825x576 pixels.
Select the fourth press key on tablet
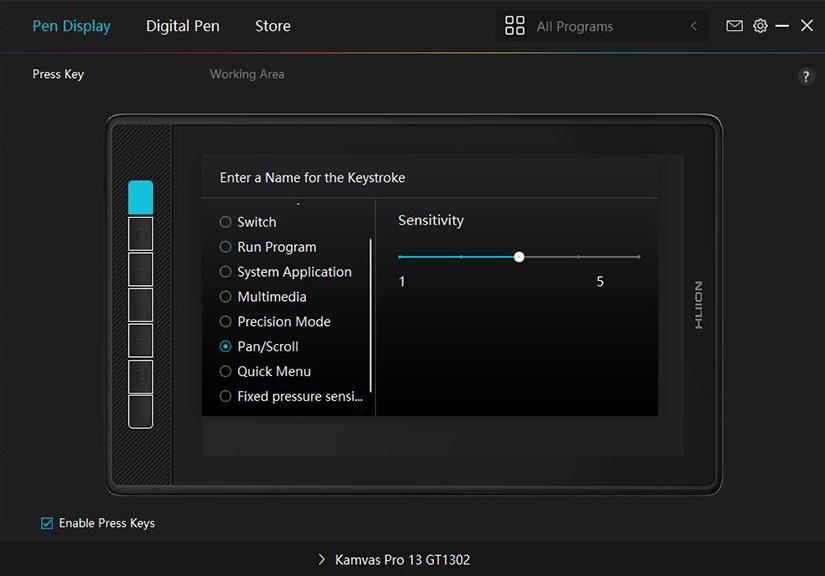141,304
